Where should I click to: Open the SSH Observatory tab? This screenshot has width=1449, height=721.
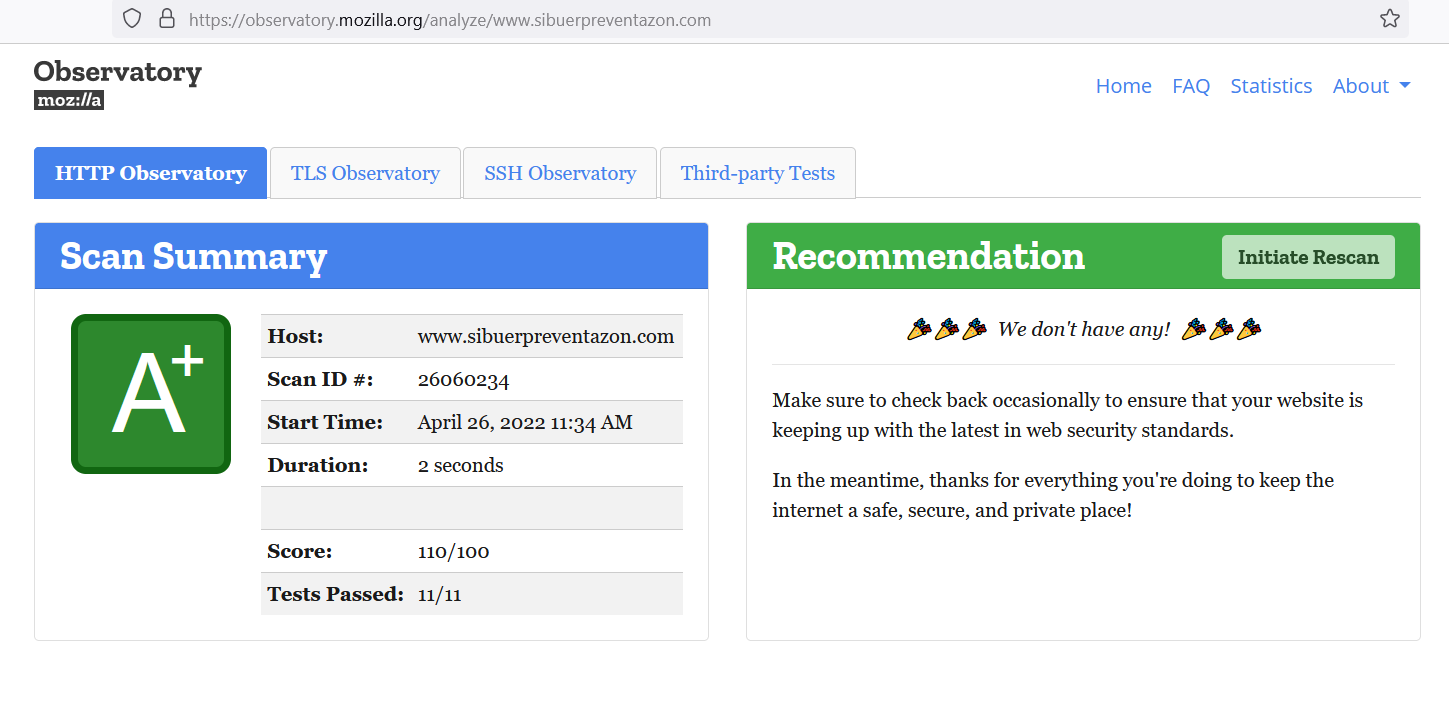[x=559, y=172]
